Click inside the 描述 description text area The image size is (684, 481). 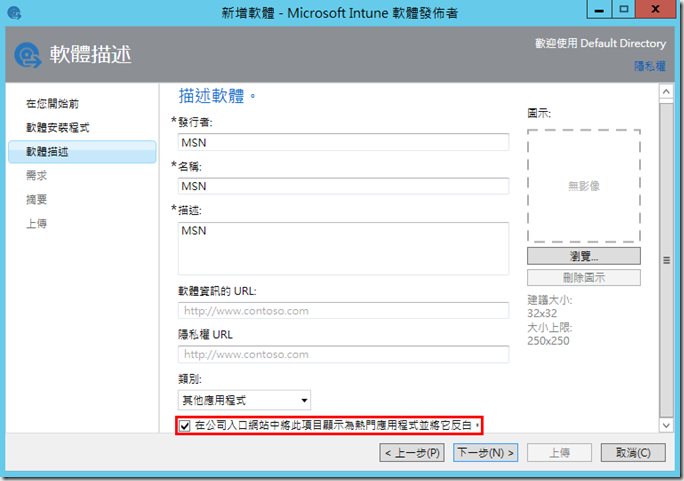point(343,248)
